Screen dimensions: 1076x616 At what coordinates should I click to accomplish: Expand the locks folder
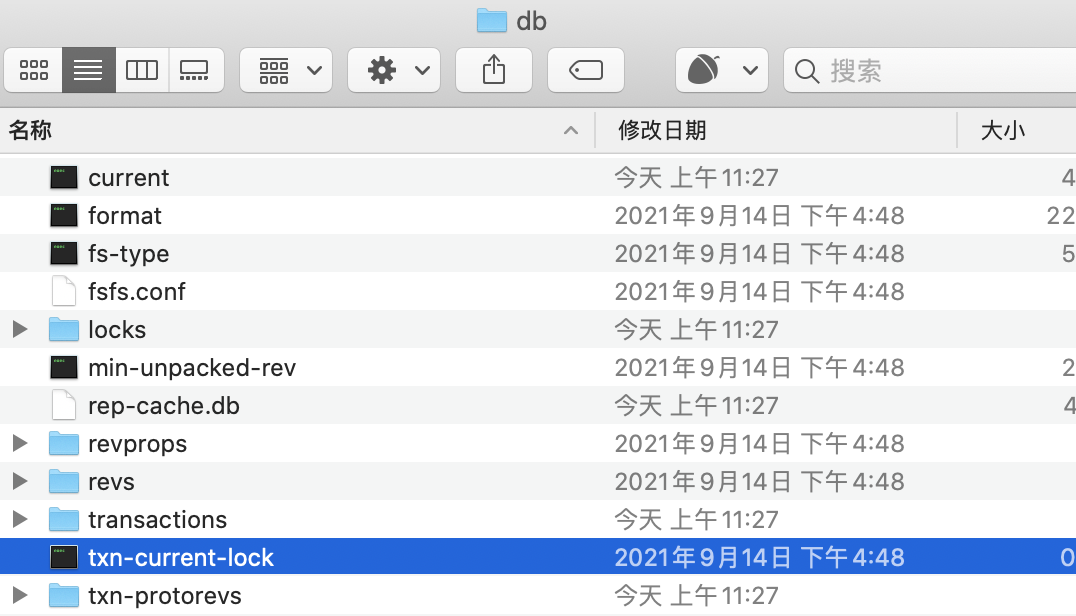tap(20, 329)
